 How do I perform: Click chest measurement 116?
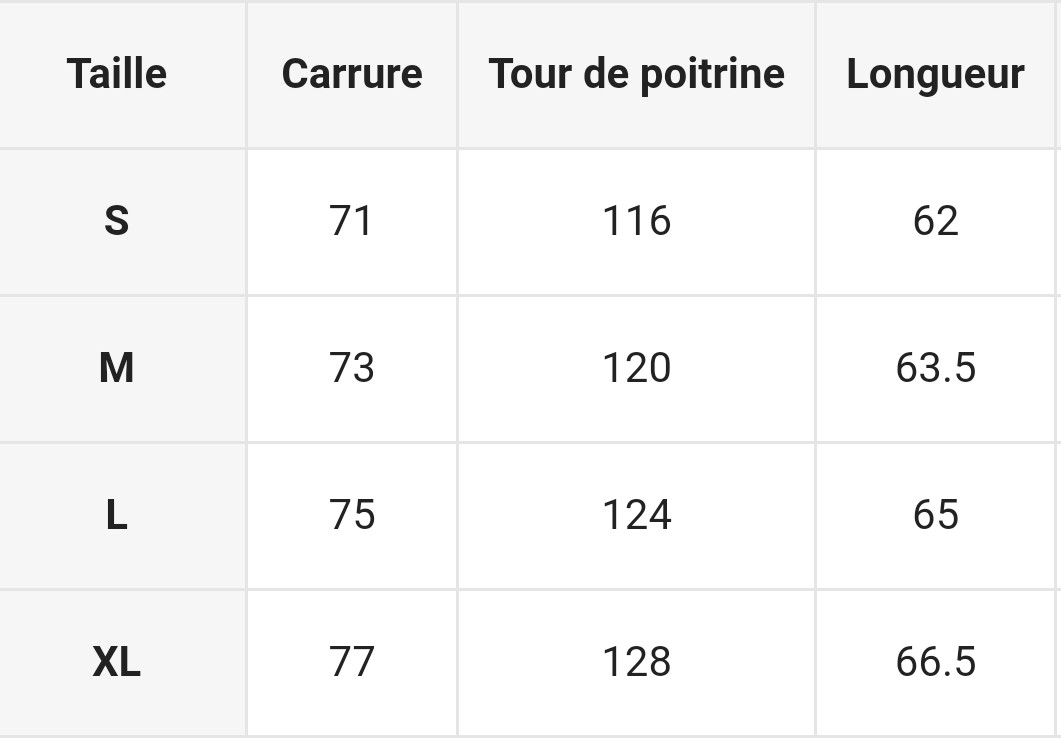[636, 221]
